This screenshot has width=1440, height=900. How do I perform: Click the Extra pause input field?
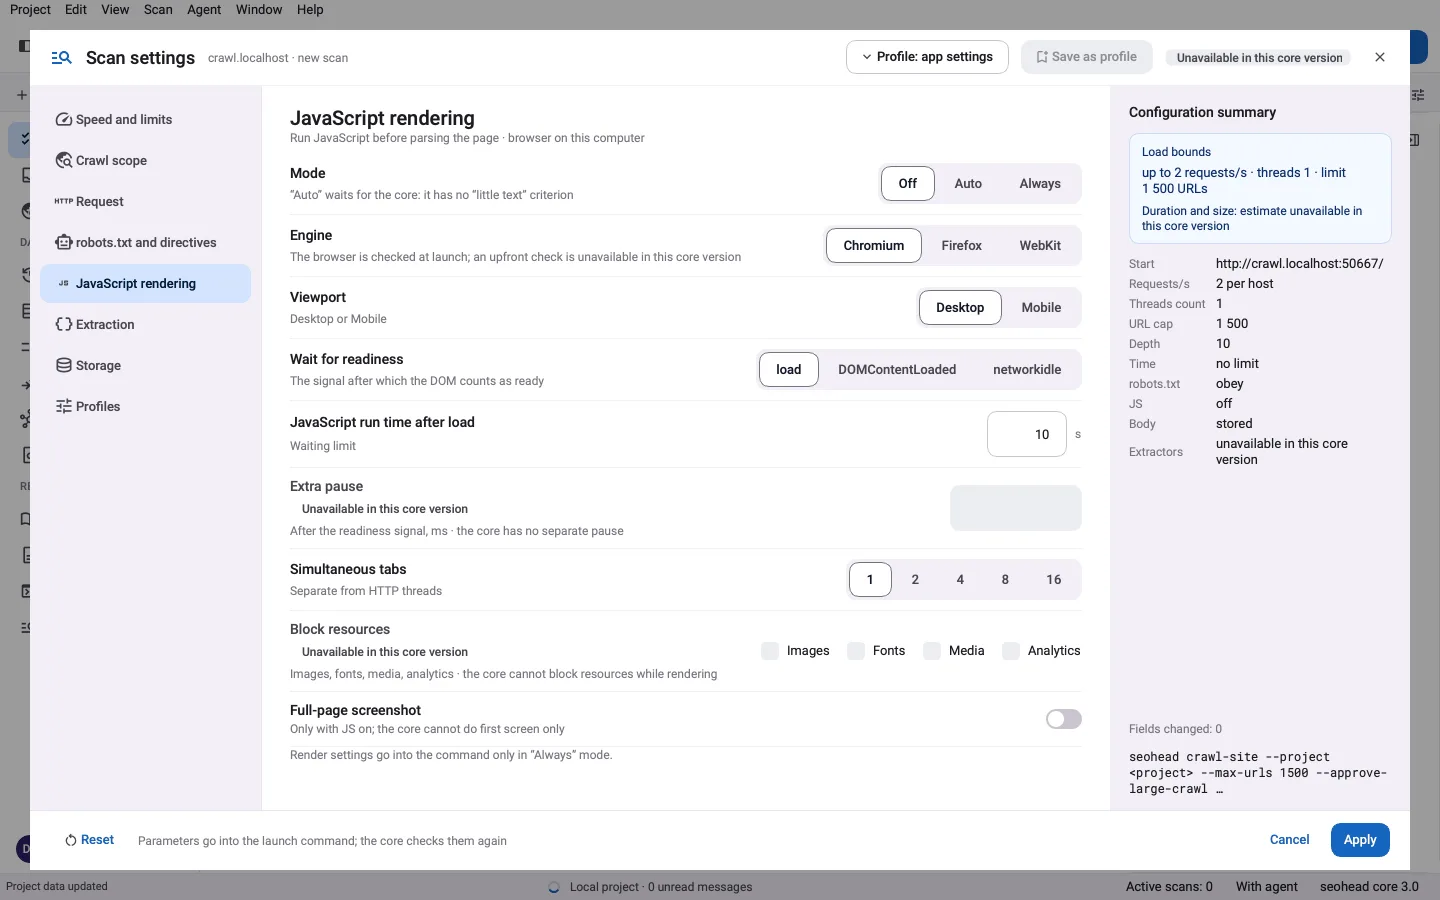point(1016,509)
